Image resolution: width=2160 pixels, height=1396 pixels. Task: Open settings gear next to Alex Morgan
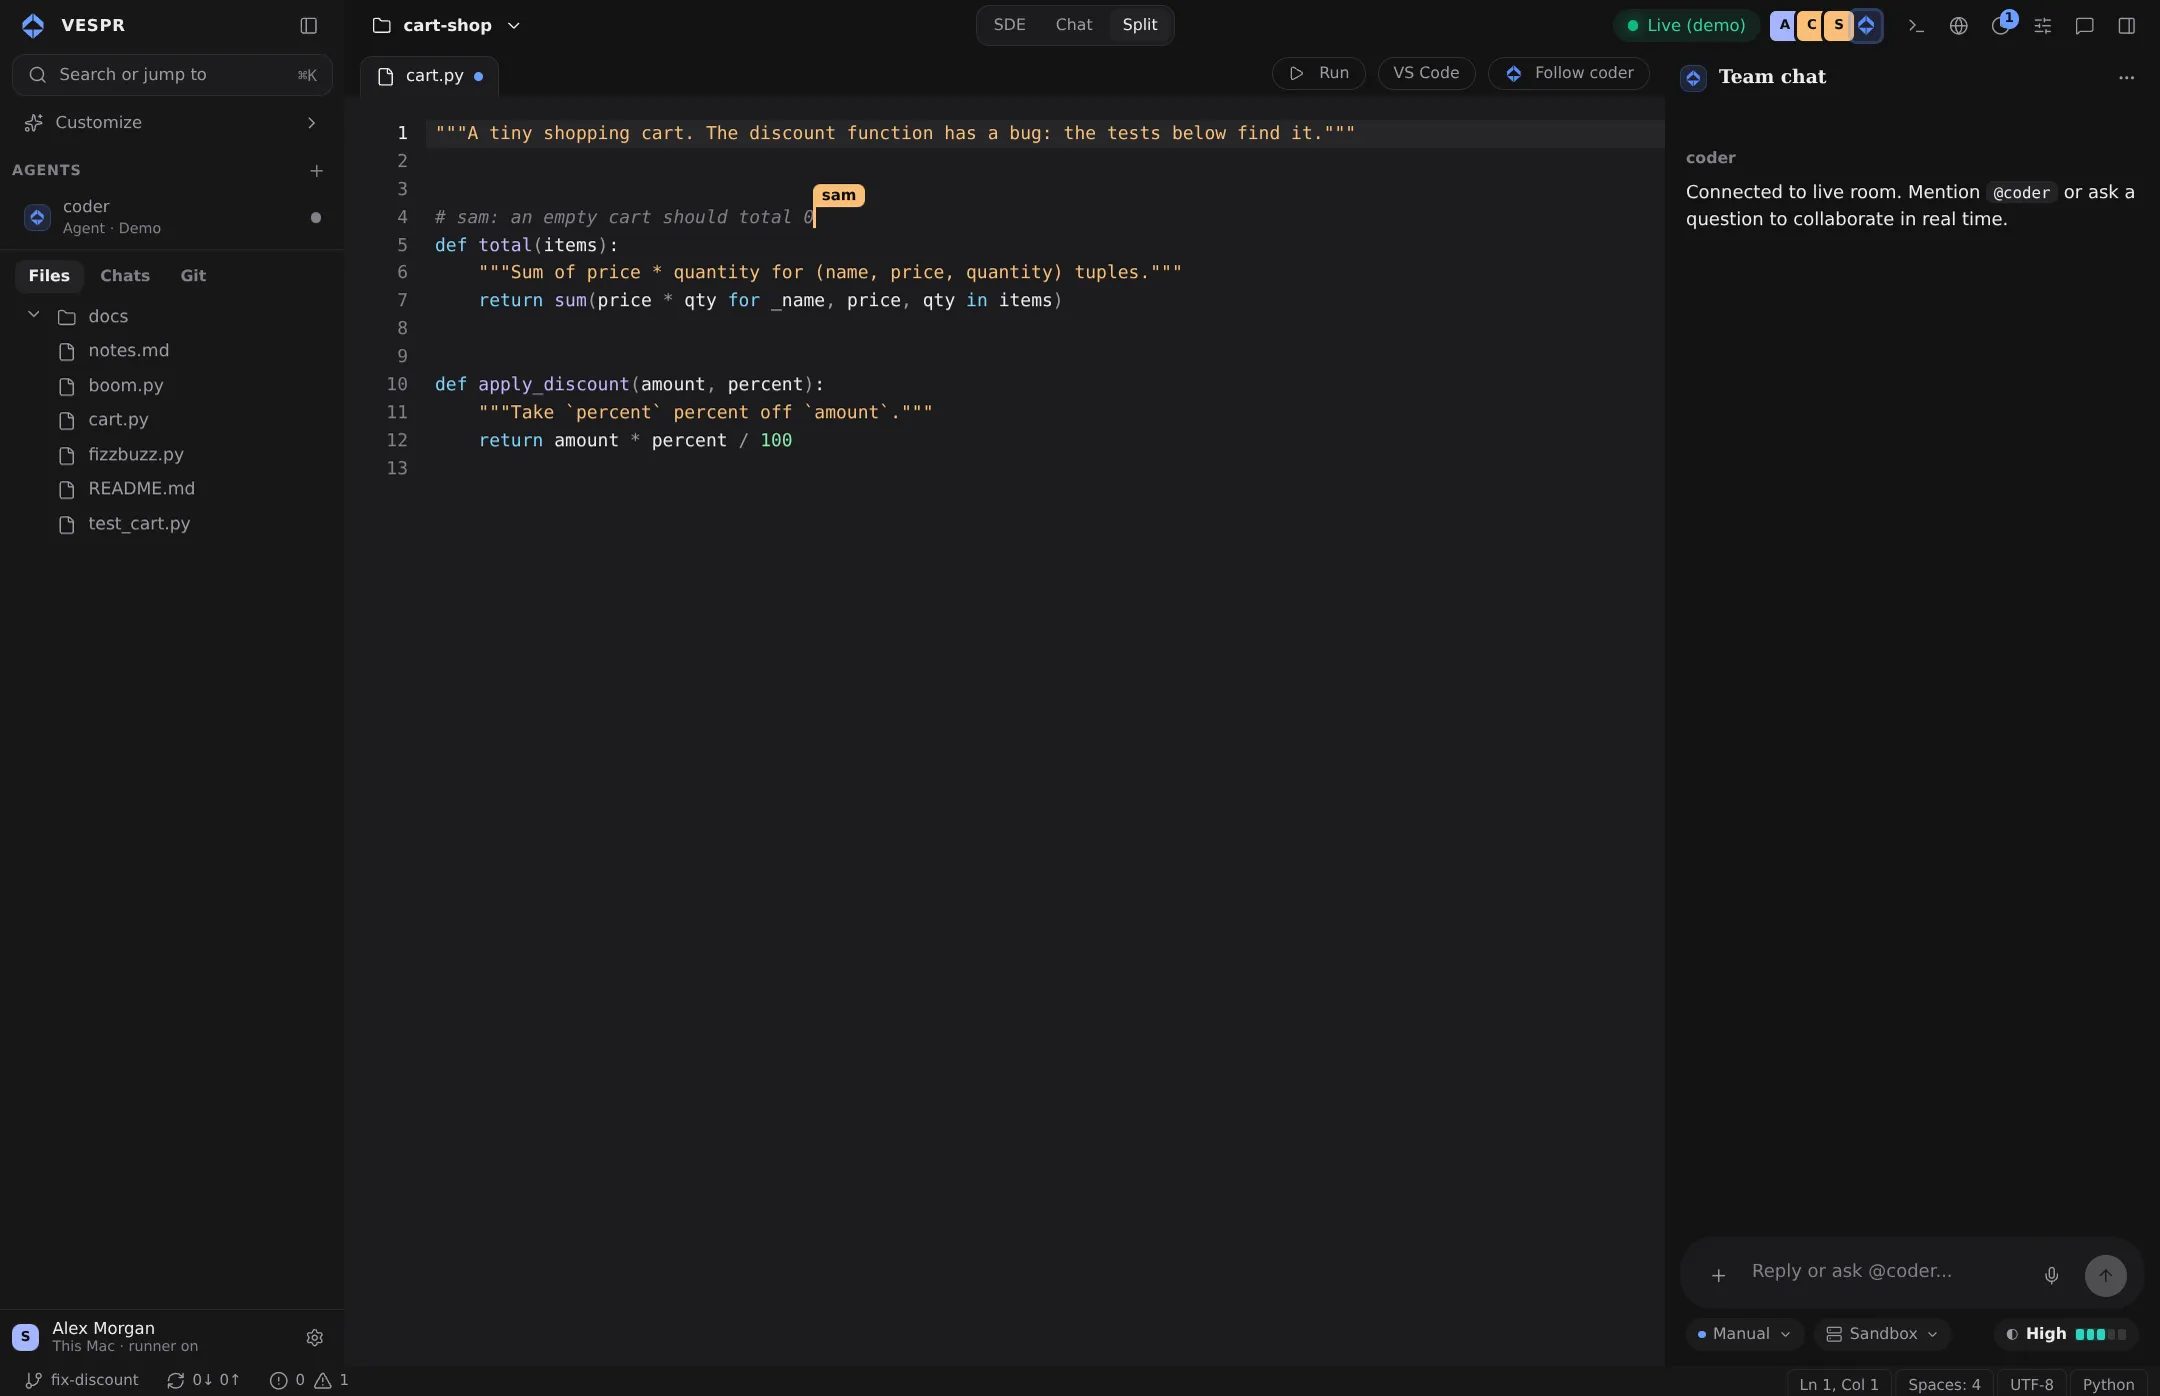point(314,1337)
